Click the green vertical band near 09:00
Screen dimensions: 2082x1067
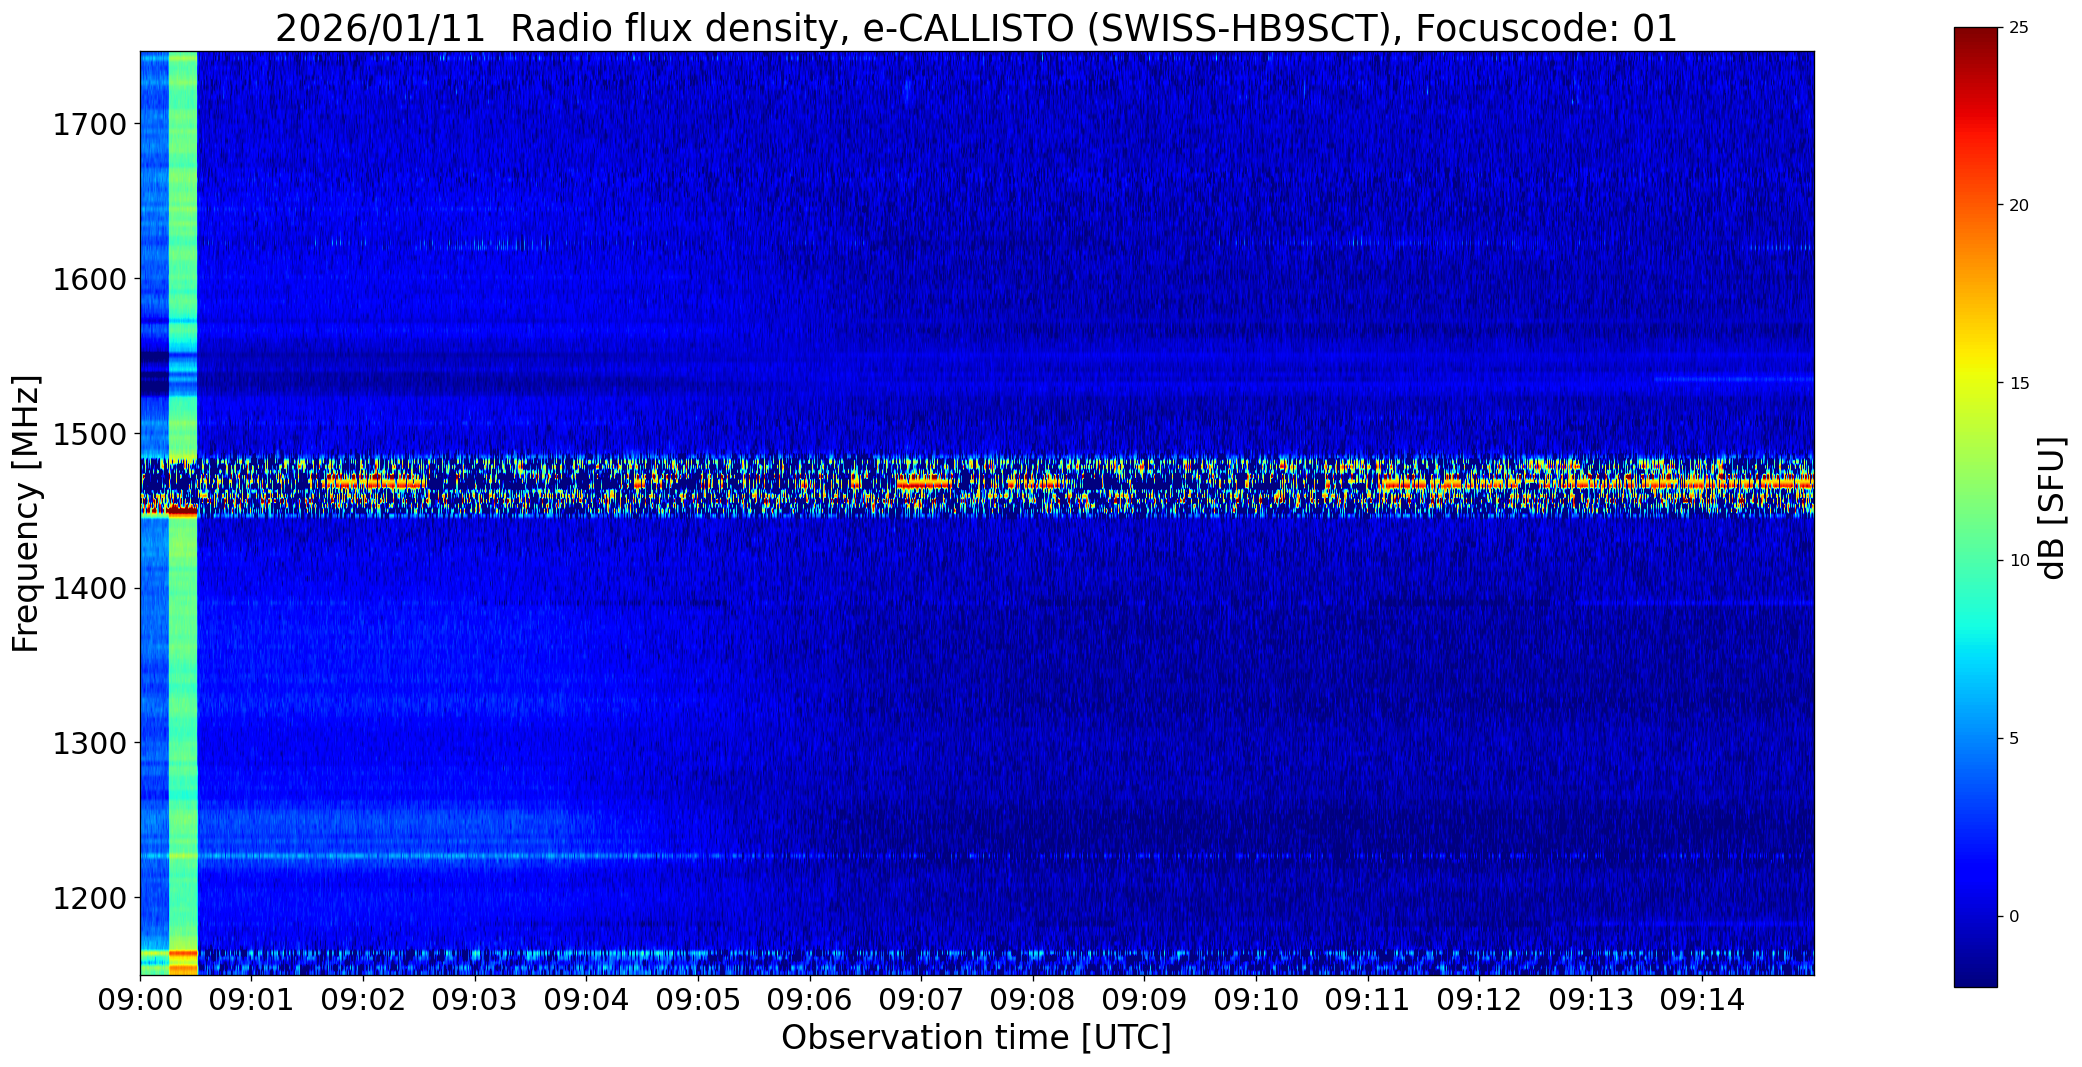point(183,513)
